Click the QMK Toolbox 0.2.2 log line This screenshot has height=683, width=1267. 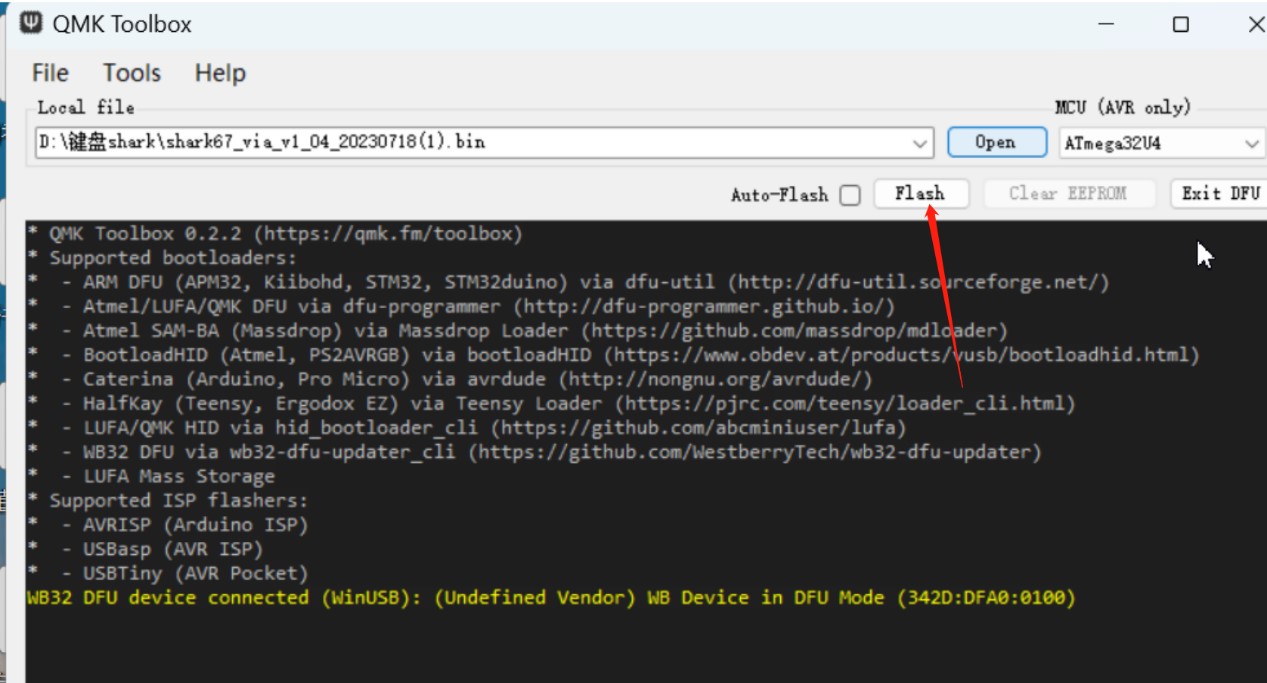click(x=275, y=234)
